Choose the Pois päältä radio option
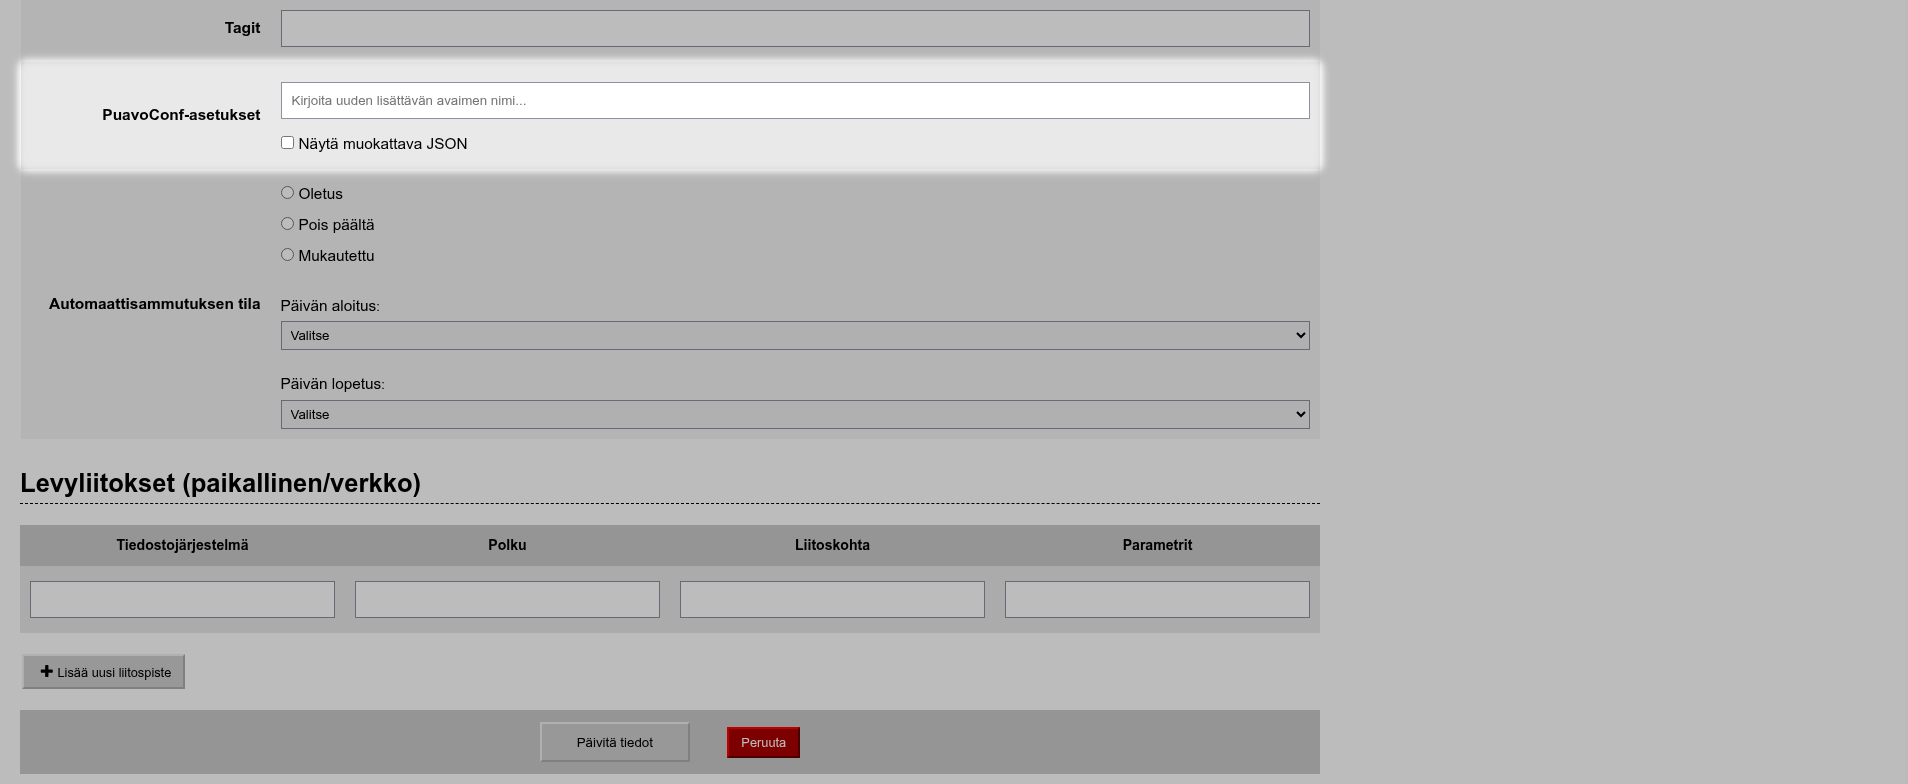1908x784 pixels. tap(287, 224)
